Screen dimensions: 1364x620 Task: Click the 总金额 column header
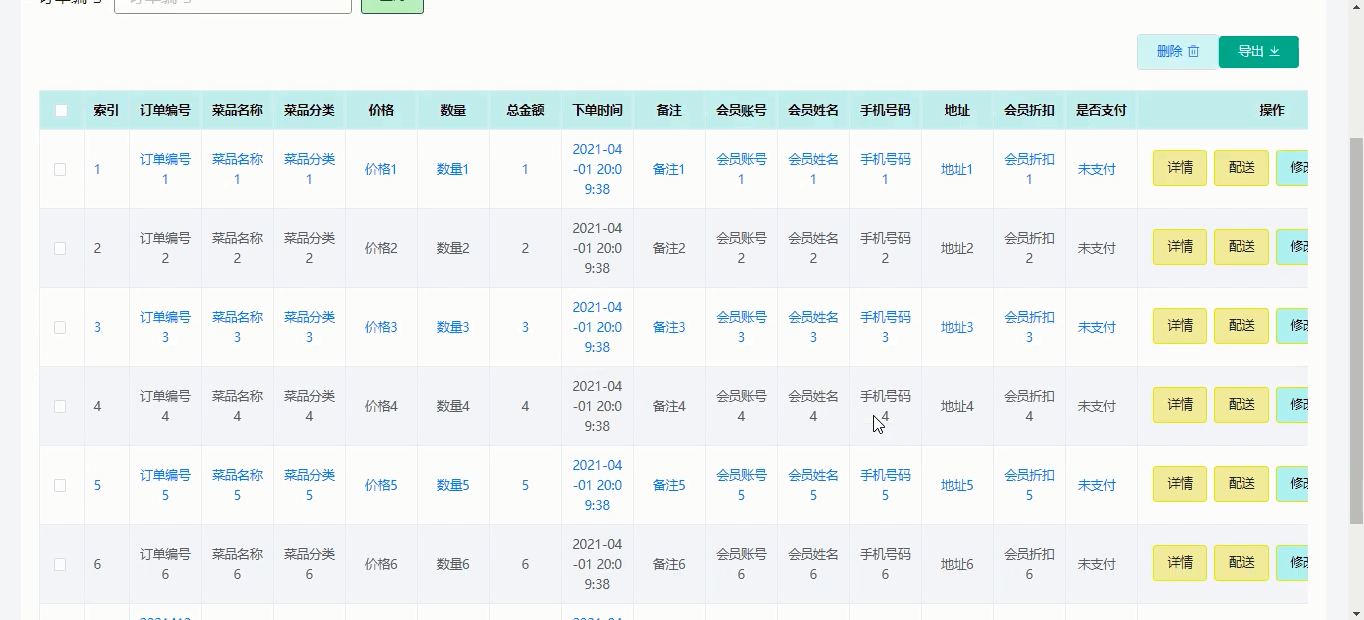(525, 111)
